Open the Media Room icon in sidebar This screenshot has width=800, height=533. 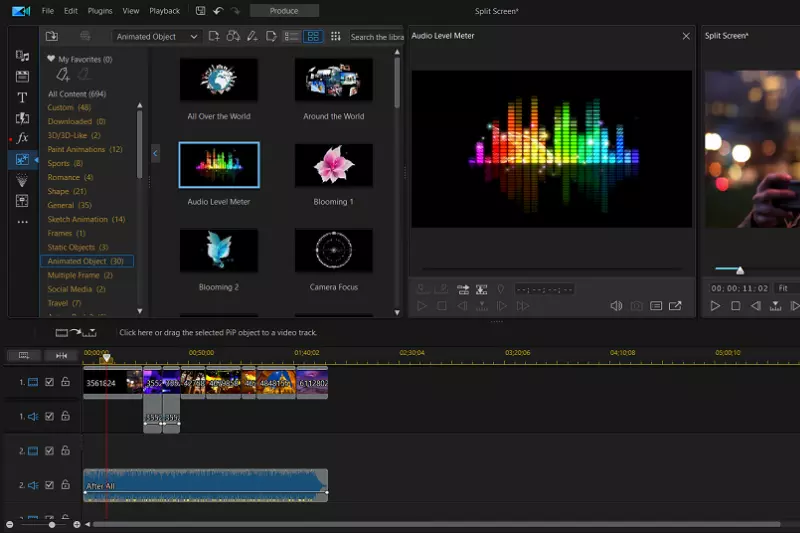click(22, 55)
